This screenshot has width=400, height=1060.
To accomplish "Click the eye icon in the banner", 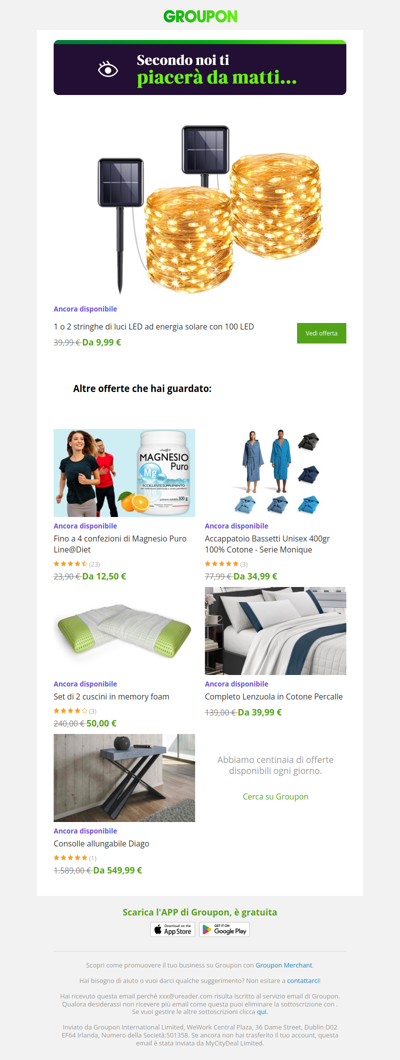I will [x=107, y=69].
